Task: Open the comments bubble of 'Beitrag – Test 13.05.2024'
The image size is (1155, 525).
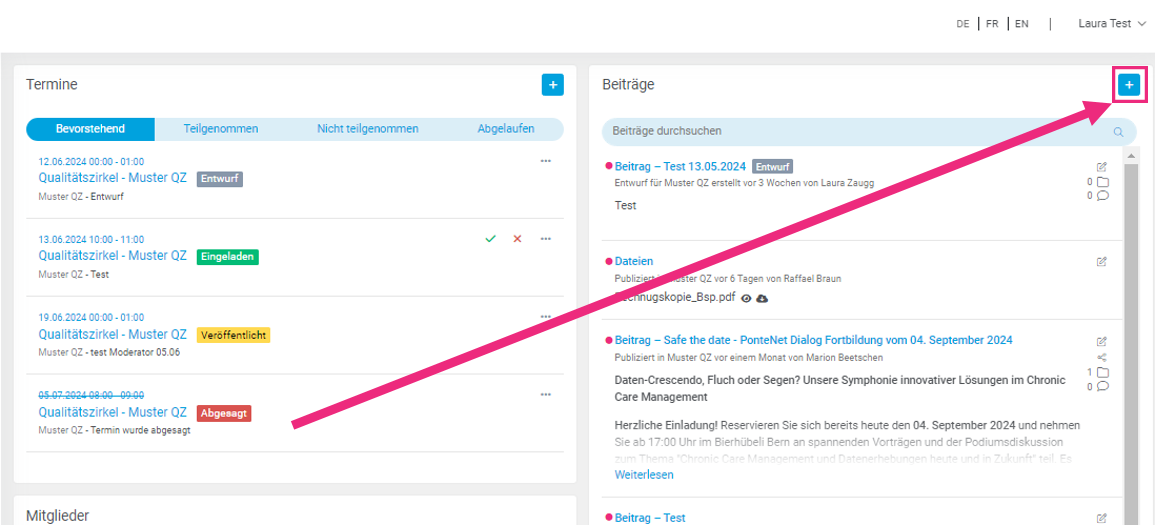Action: (1103, 196)
